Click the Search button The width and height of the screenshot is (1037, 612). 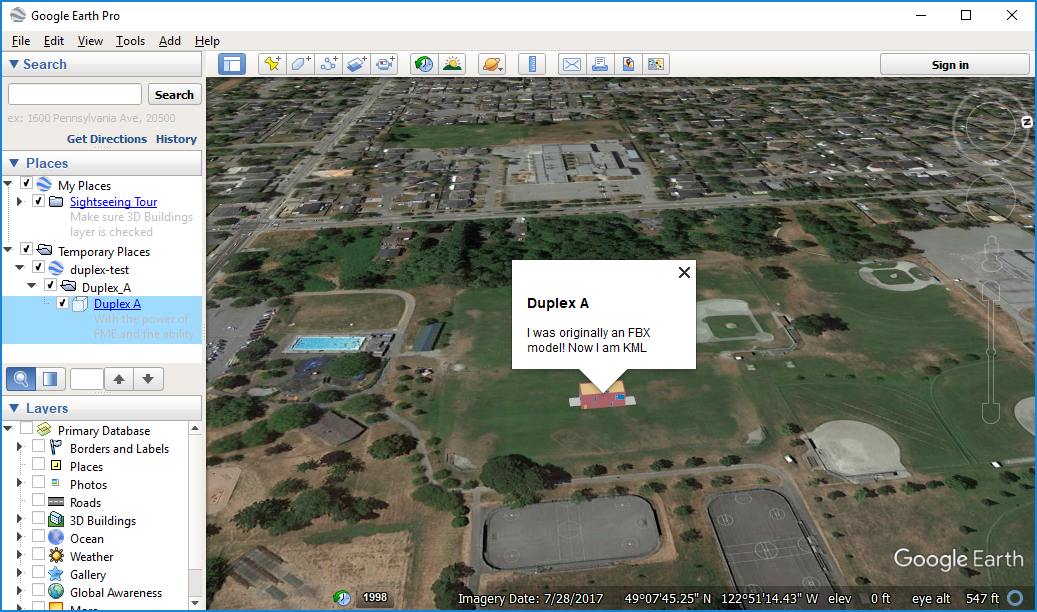tap(174, 95)
